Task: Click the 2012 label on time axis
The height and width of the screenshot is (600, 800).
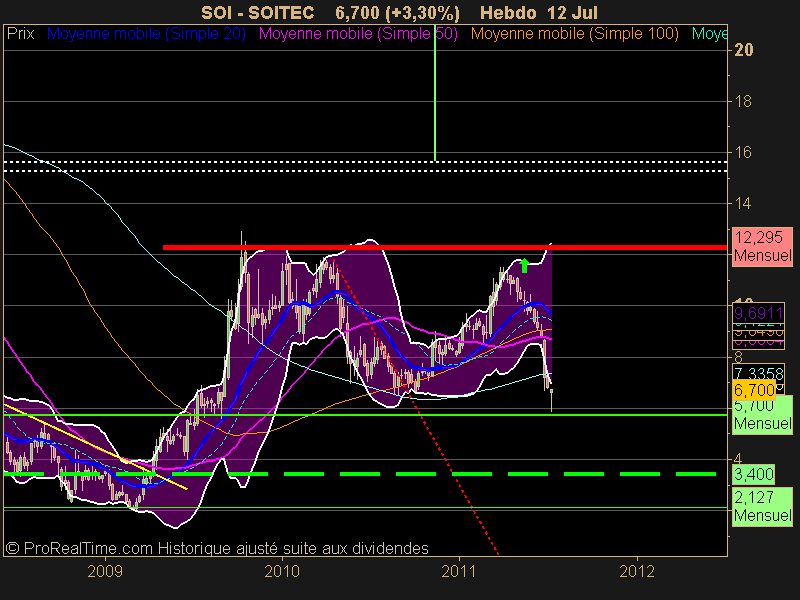Action: 637,571
